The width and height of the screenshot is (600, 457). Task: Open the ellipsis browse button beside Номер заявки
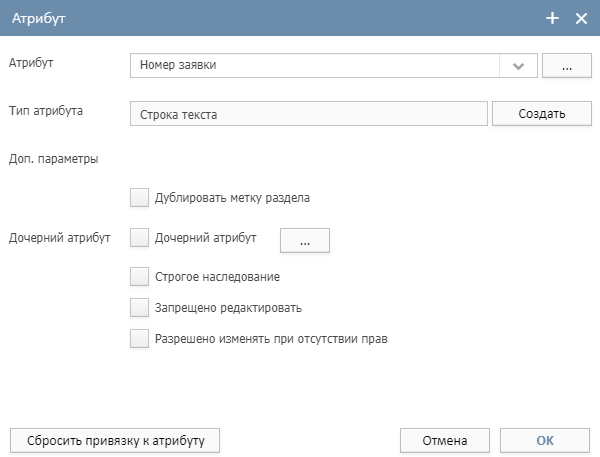pos(567,66)
